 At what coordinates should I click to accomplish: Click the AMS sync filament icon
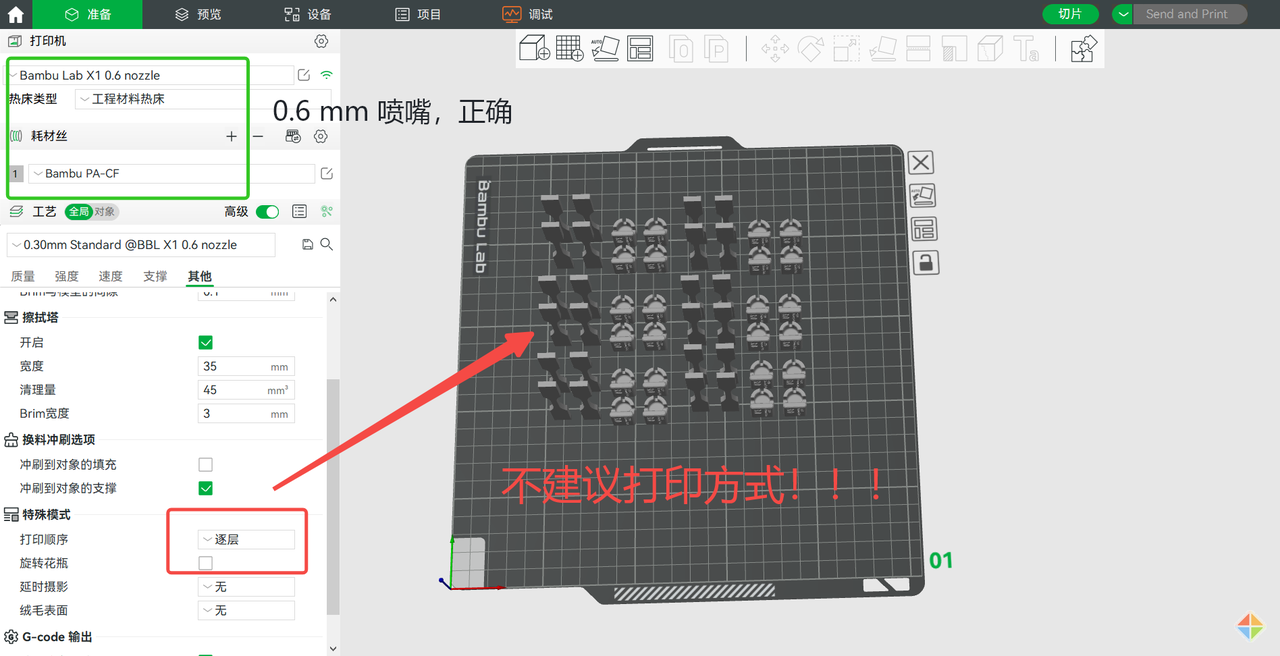294,136
